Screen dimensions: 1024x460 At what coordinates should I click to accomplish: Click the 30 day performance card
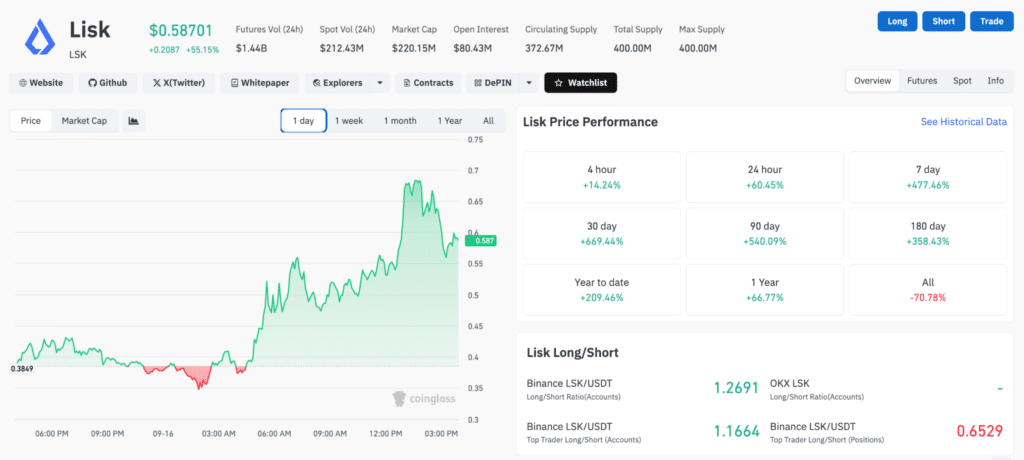[x=602, y=233]
